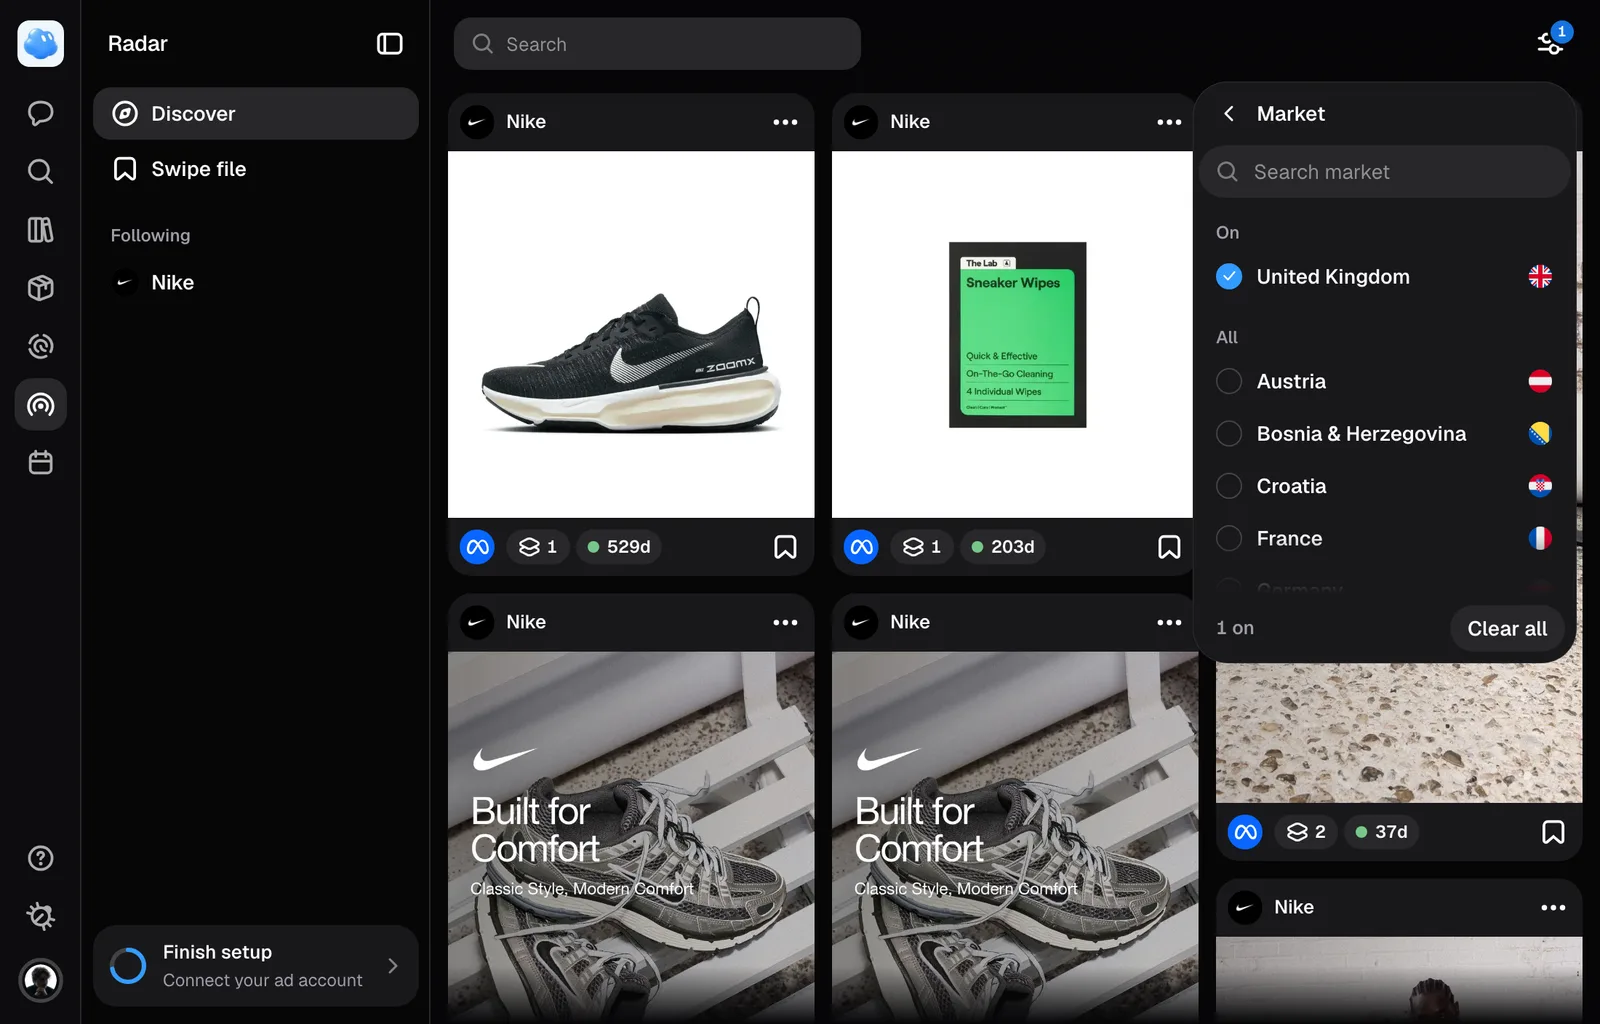This screenshot has height=1024, width=1600.
Task: Open the chat bubble icon in sidebar
Action: (x=40, y=113)
